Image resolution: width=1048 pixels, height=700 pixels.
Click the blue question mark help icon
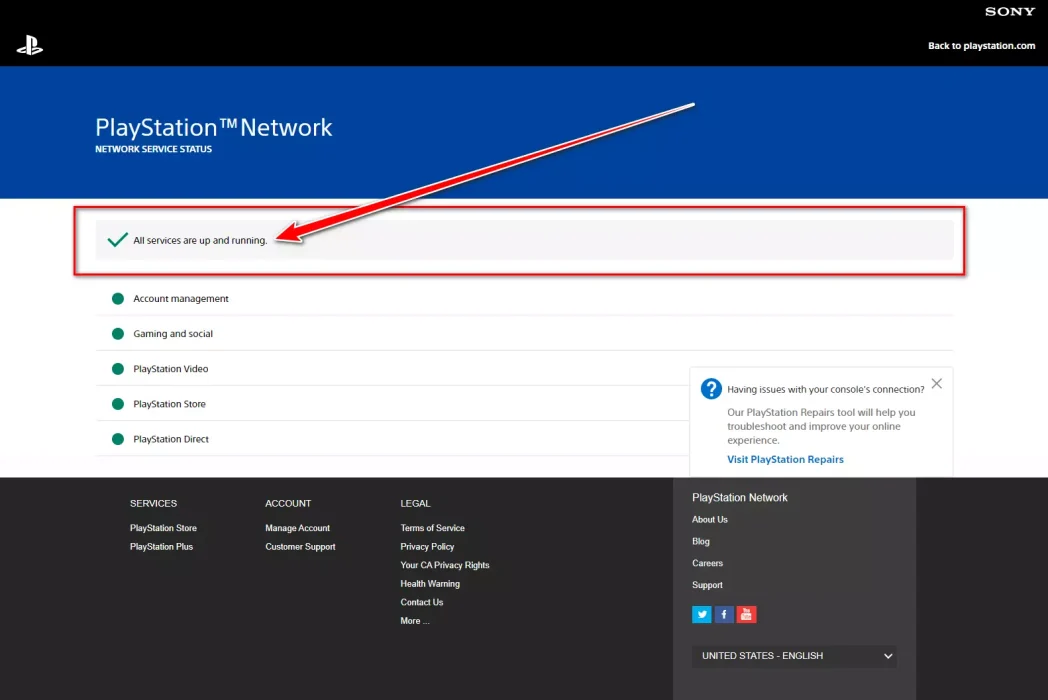tap(711, 388)
